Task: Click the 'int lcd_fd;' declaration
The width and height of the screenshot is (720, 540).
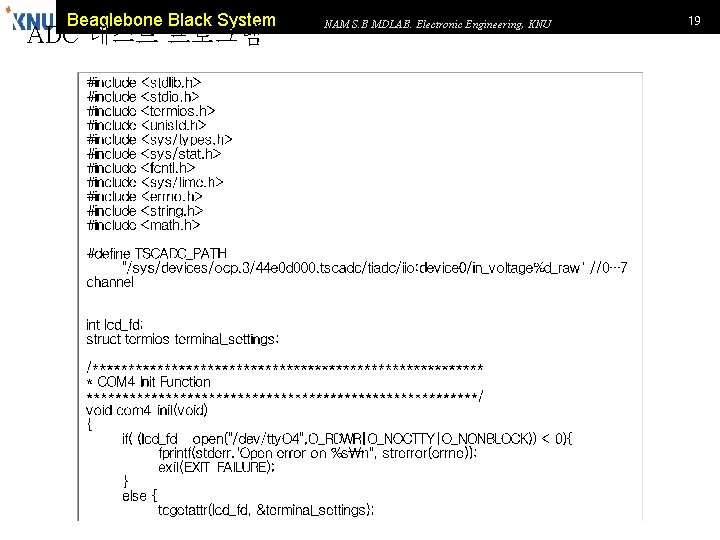Action: coord(114,325)
